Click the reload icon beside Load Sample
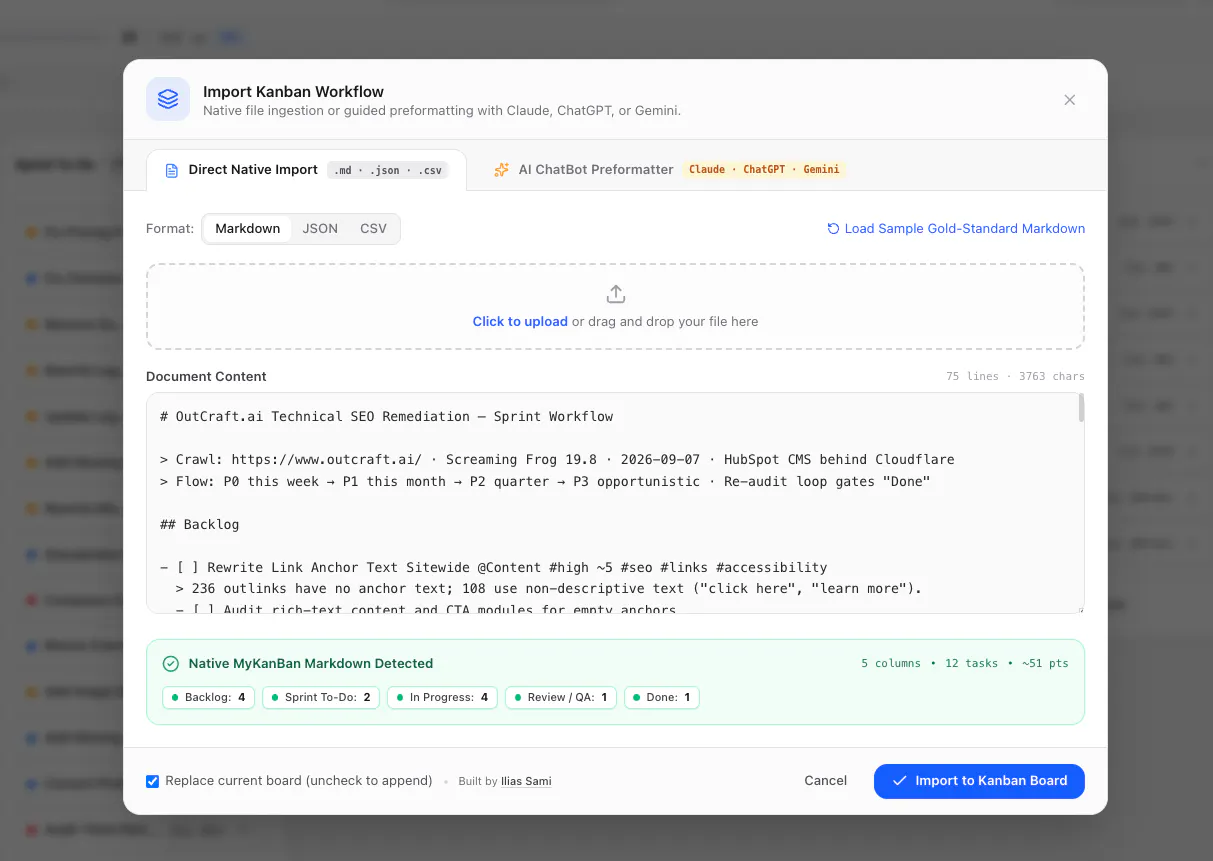 coord(833,229)
